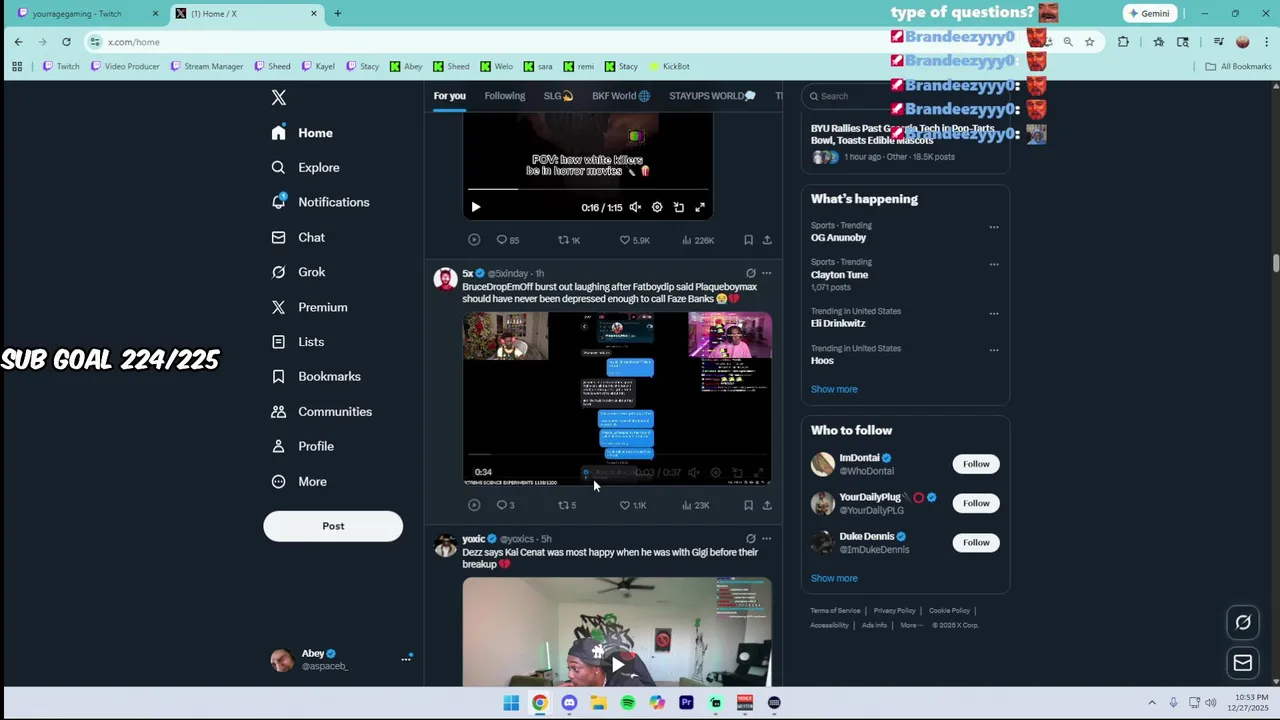1280x720 pixels.
Task: Enter fullscreen on horror movies video
Action: 700,207
